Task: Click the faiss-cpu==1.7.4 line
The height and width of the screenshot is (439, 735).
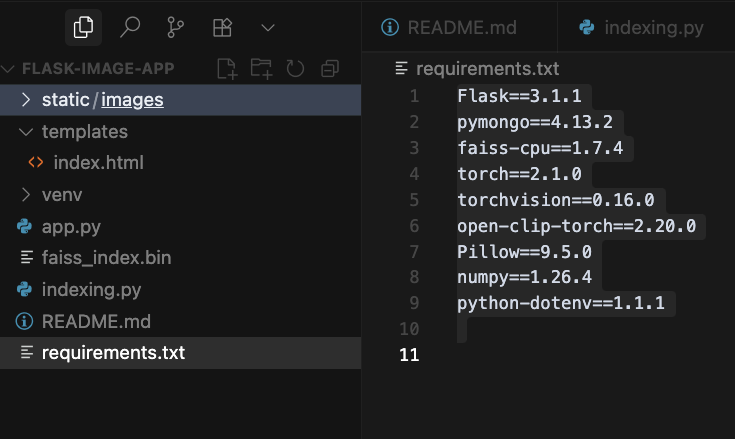Action: tap(540, 148)
